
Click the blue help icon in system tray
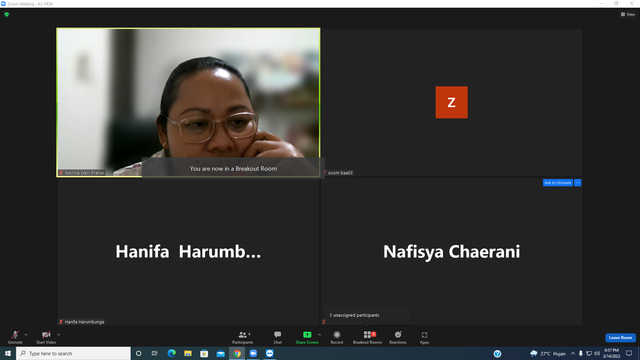pyautogui.click(x=497, y=354)
